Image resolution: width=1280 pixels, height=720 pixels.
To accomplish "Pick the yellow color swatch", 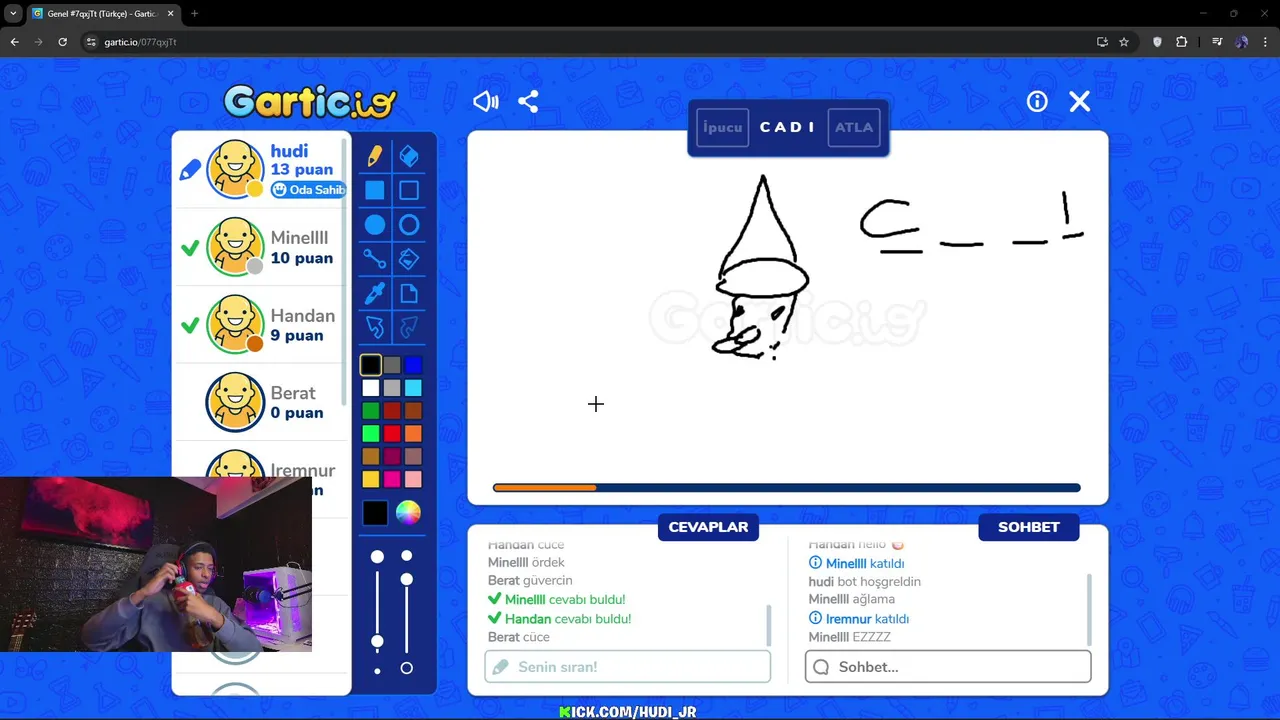I will click(x=371, y=480).
